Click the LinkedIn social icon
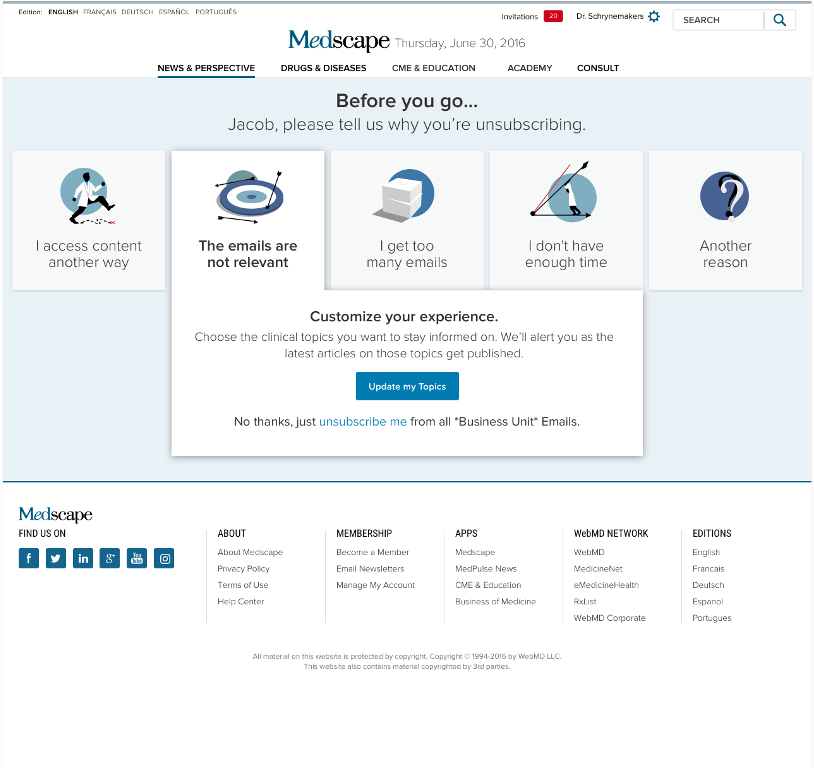Screen dimensions: 814x768 click(83, 558)
